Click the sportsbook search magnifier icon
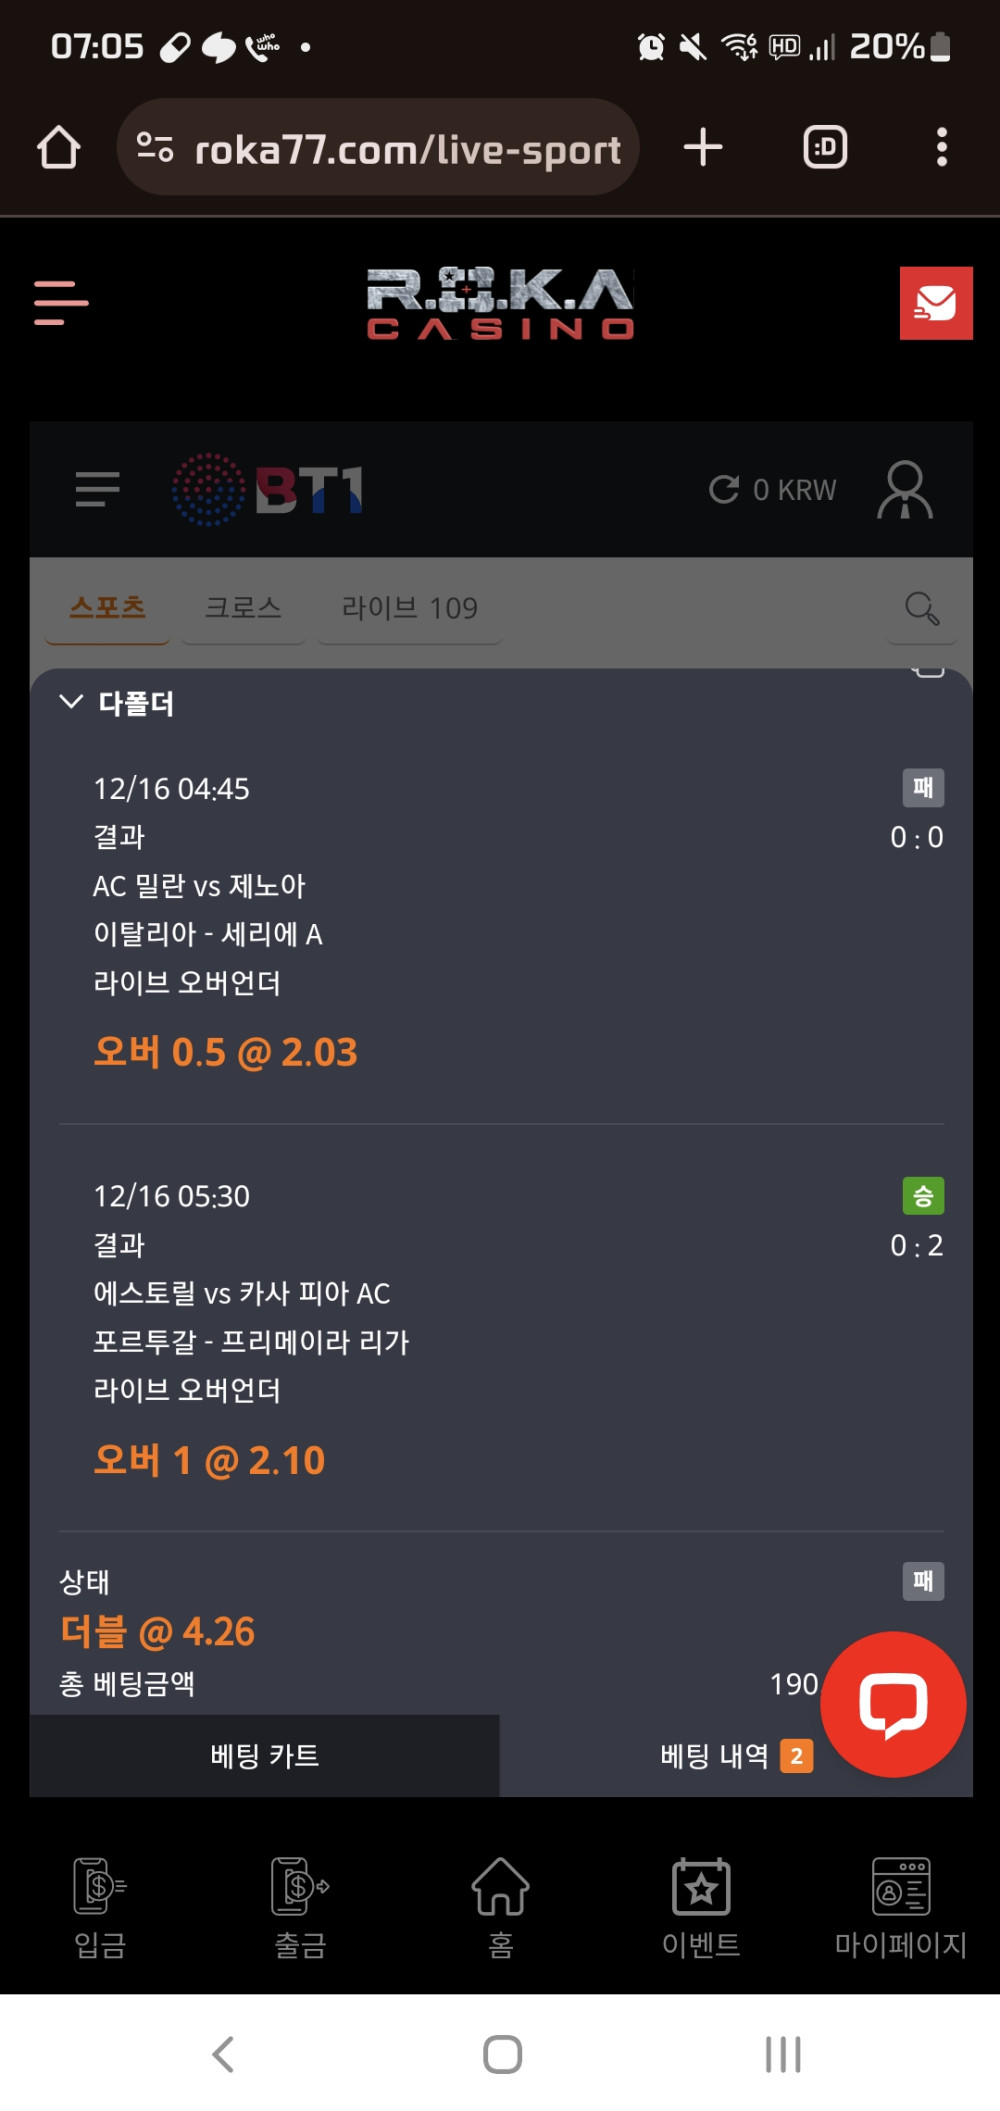Screen dimensions: 1000x2111 click(x=921, y=608)
